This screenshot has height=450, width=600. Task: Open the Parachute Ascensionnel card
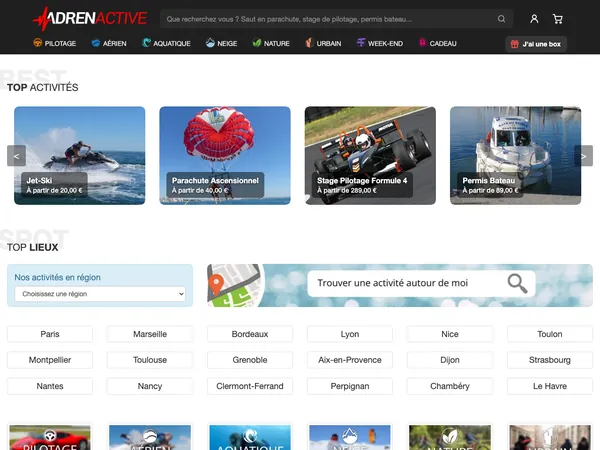225,155
